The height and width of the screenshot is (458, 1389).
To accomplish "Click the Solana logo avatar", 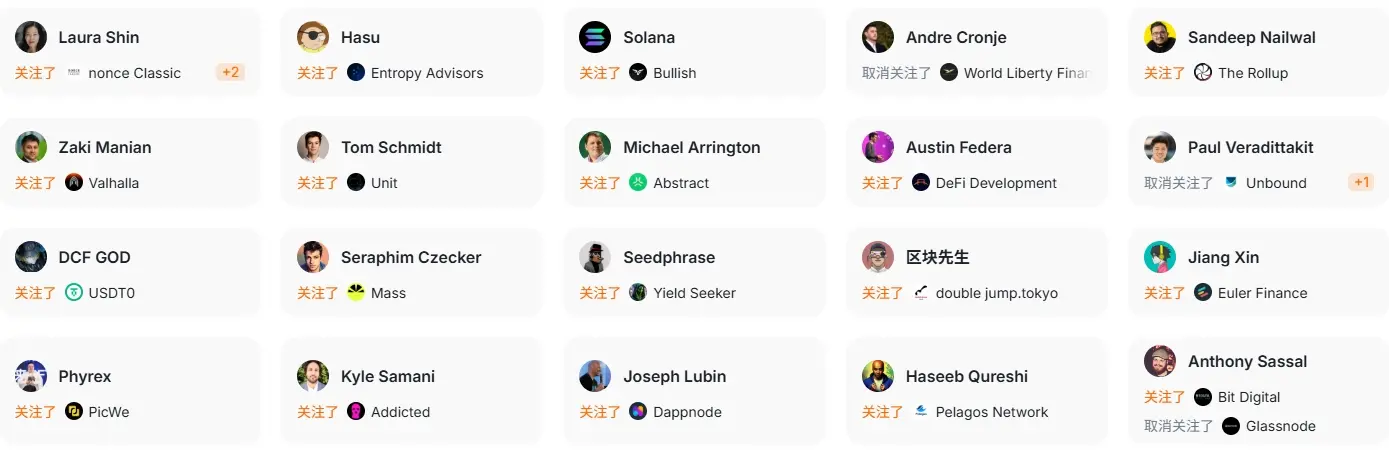I will pos(595,37).
